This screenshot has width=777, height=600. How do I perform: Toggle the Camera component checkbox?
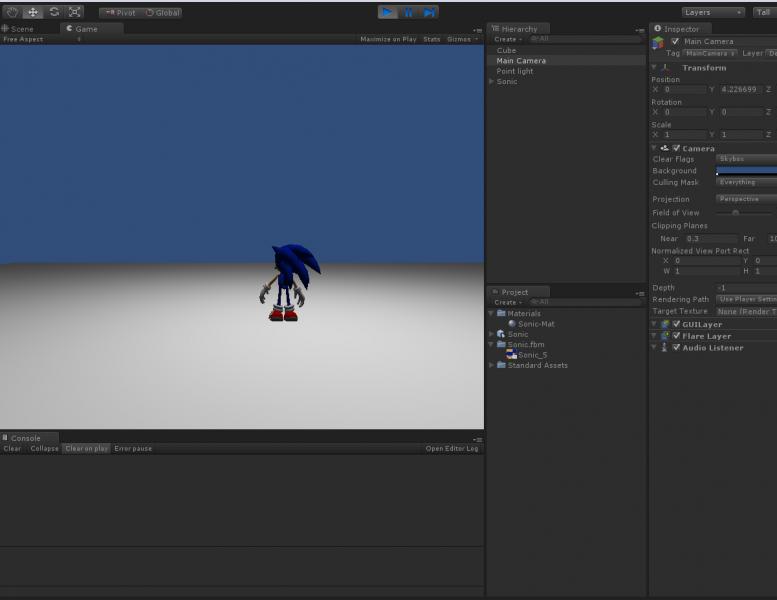pos(676,148)
